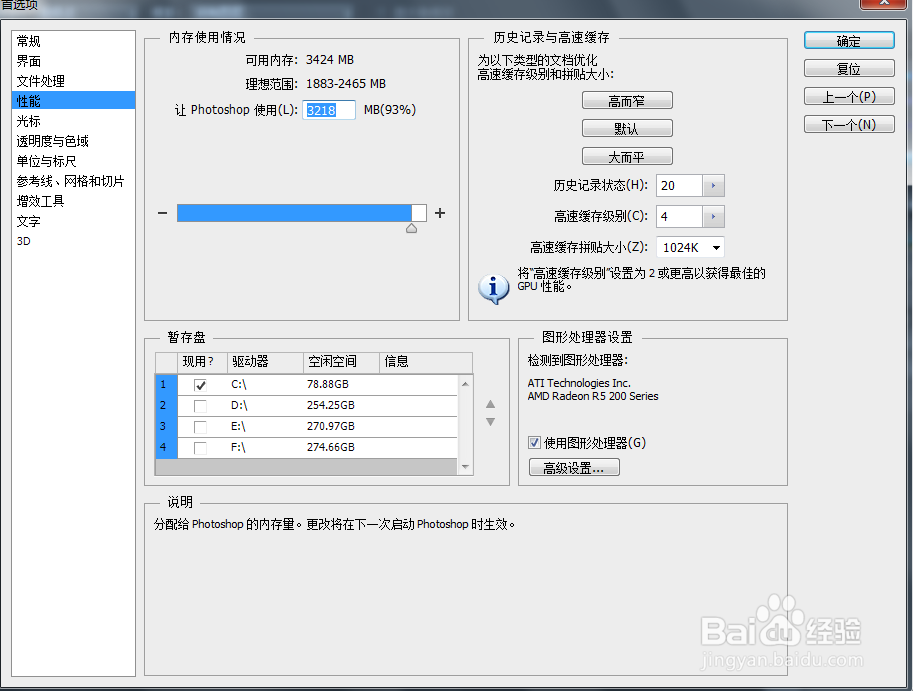The width and height of the screenshot is (913, 691).
Task: Click the 274.66GB free space value
Action: point(331,447)
